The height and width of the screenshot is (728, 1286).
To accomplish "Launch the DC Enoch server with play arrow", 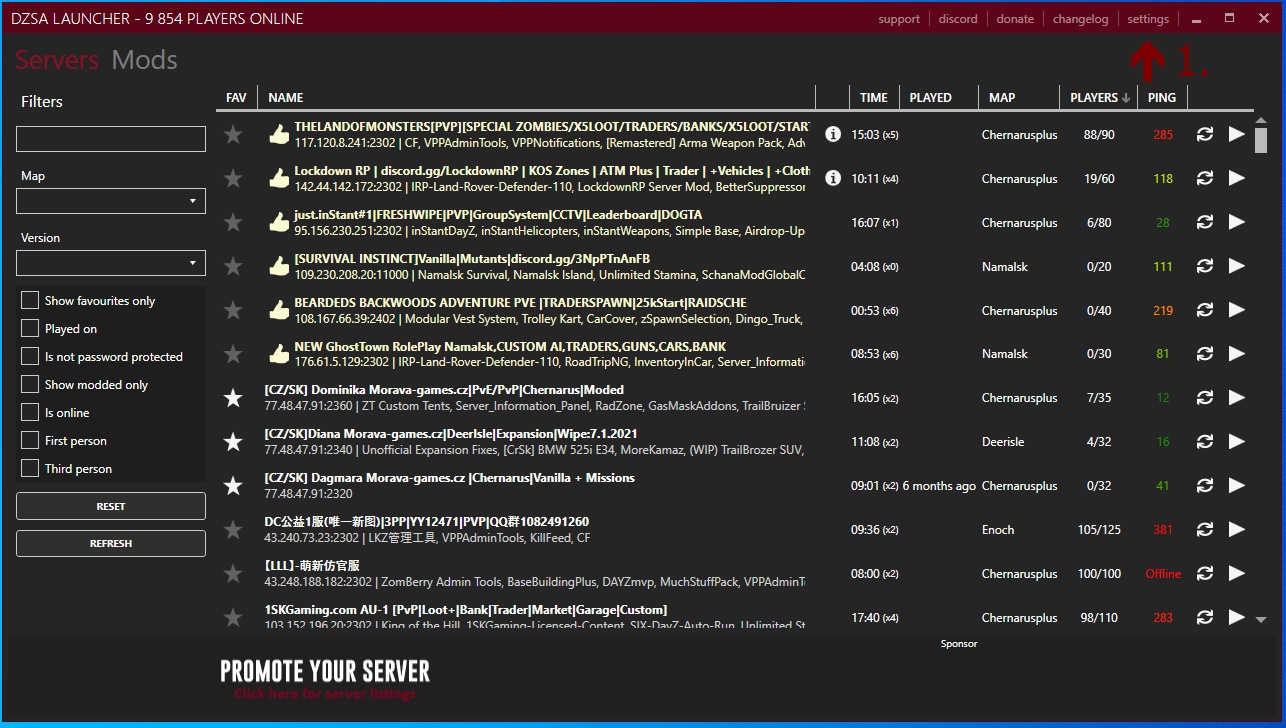I will (x=1237, y=530).
